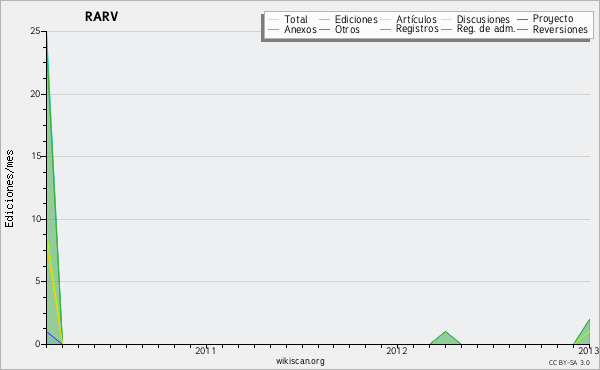Click the green Ediciones line swatch
The width and height of the screenshot is (600, 370).
click(x=324, y=20)
